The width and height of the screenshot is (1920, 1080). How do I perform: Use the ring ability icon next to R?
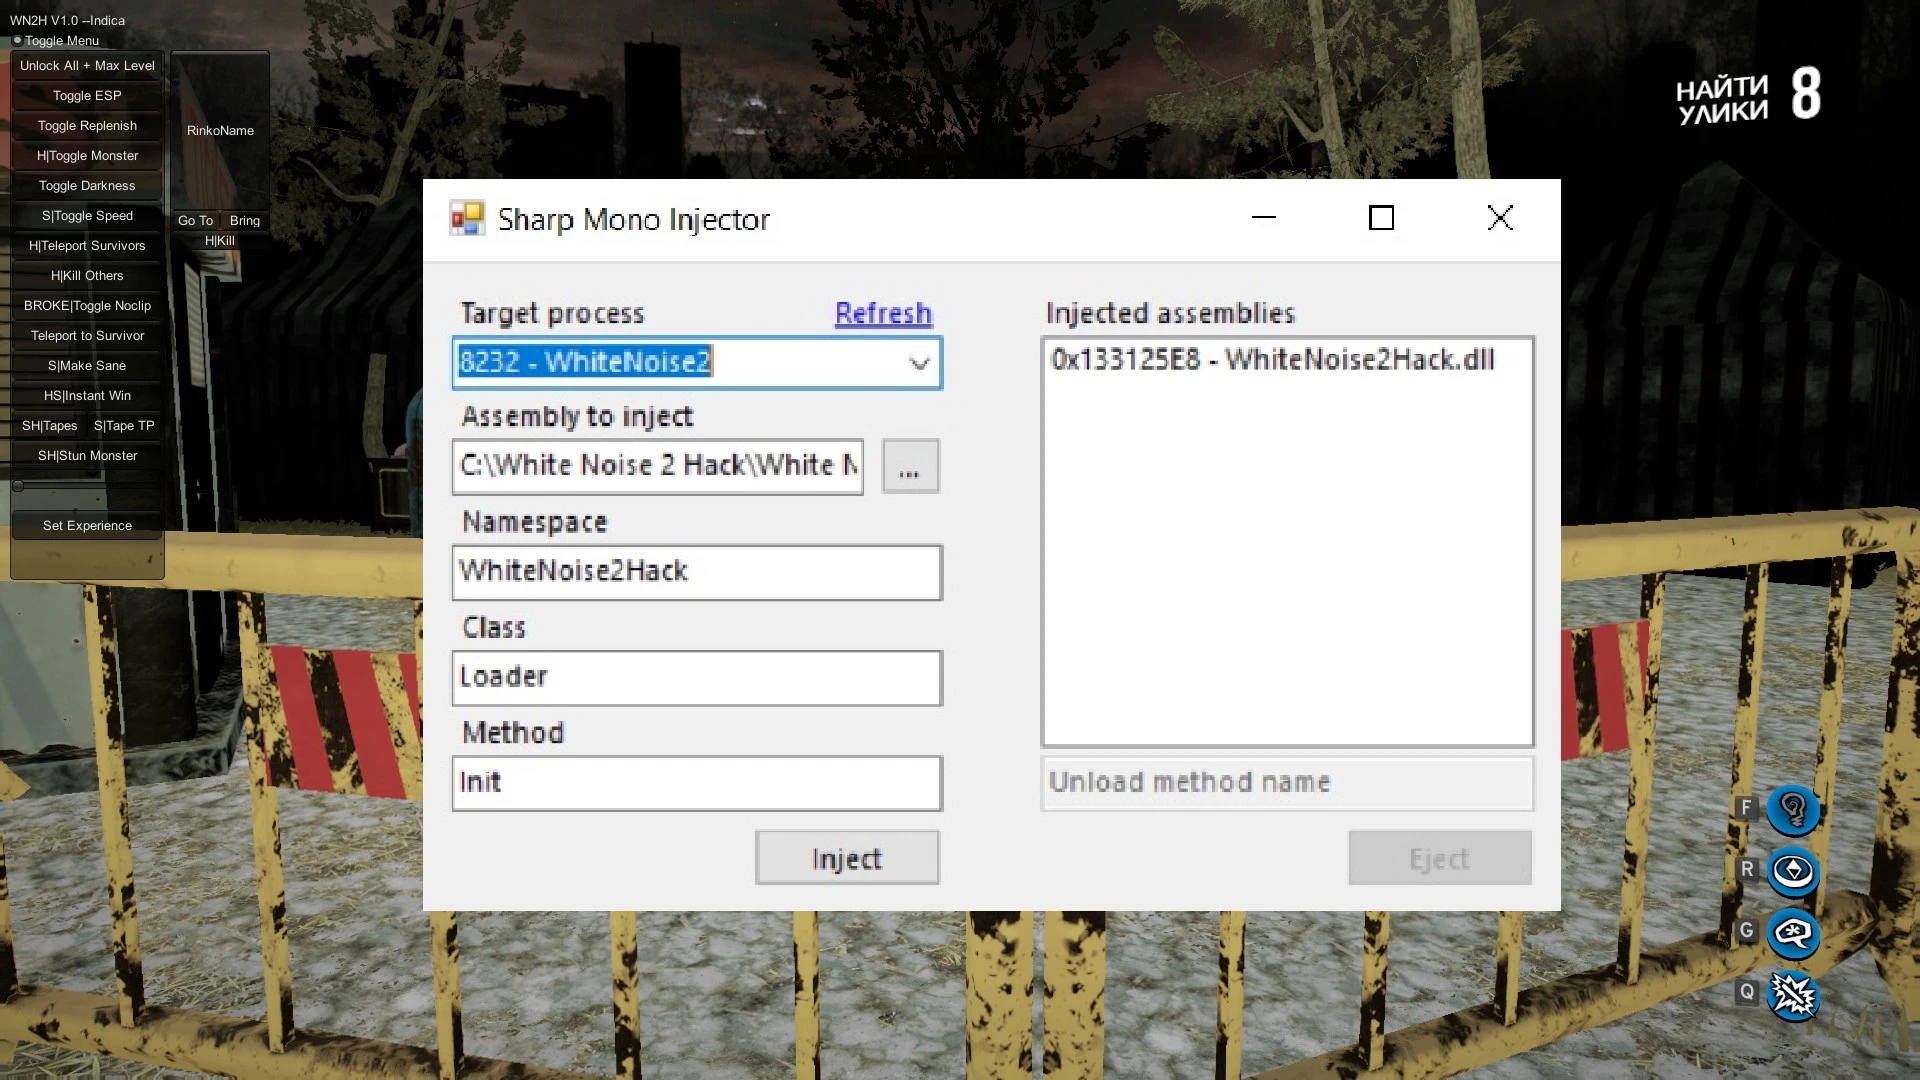click(1793, 871)
